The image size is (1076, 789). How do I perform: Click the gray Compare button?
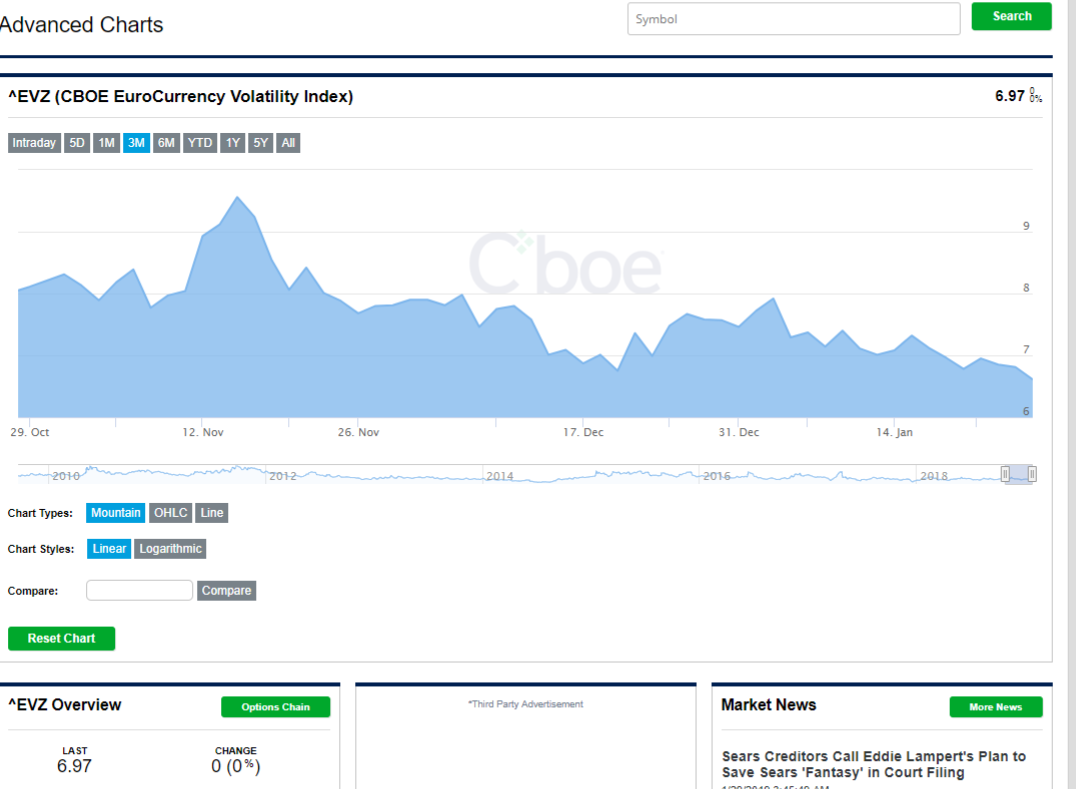click(x=226, y=590)
